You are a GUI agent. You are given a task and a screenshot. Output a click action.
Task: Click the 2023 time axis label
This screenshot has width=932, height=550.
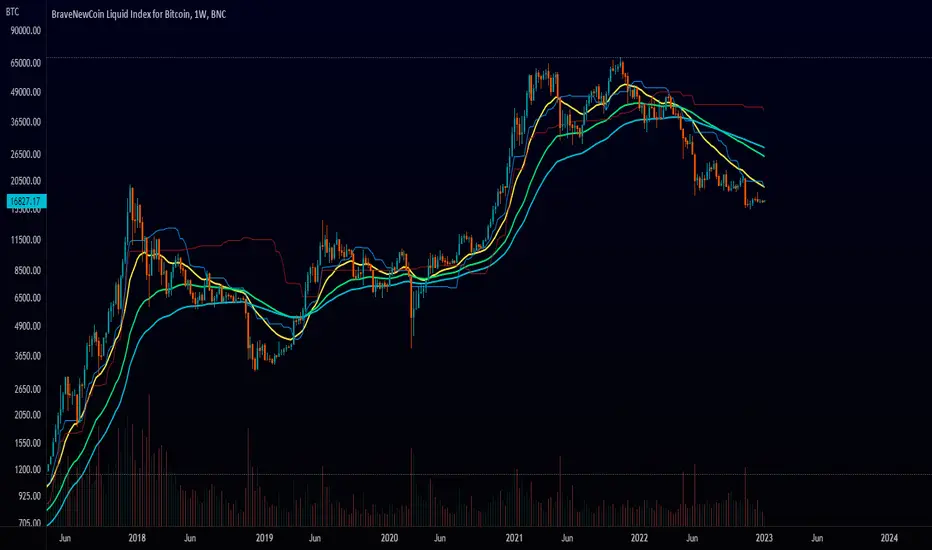764,538
